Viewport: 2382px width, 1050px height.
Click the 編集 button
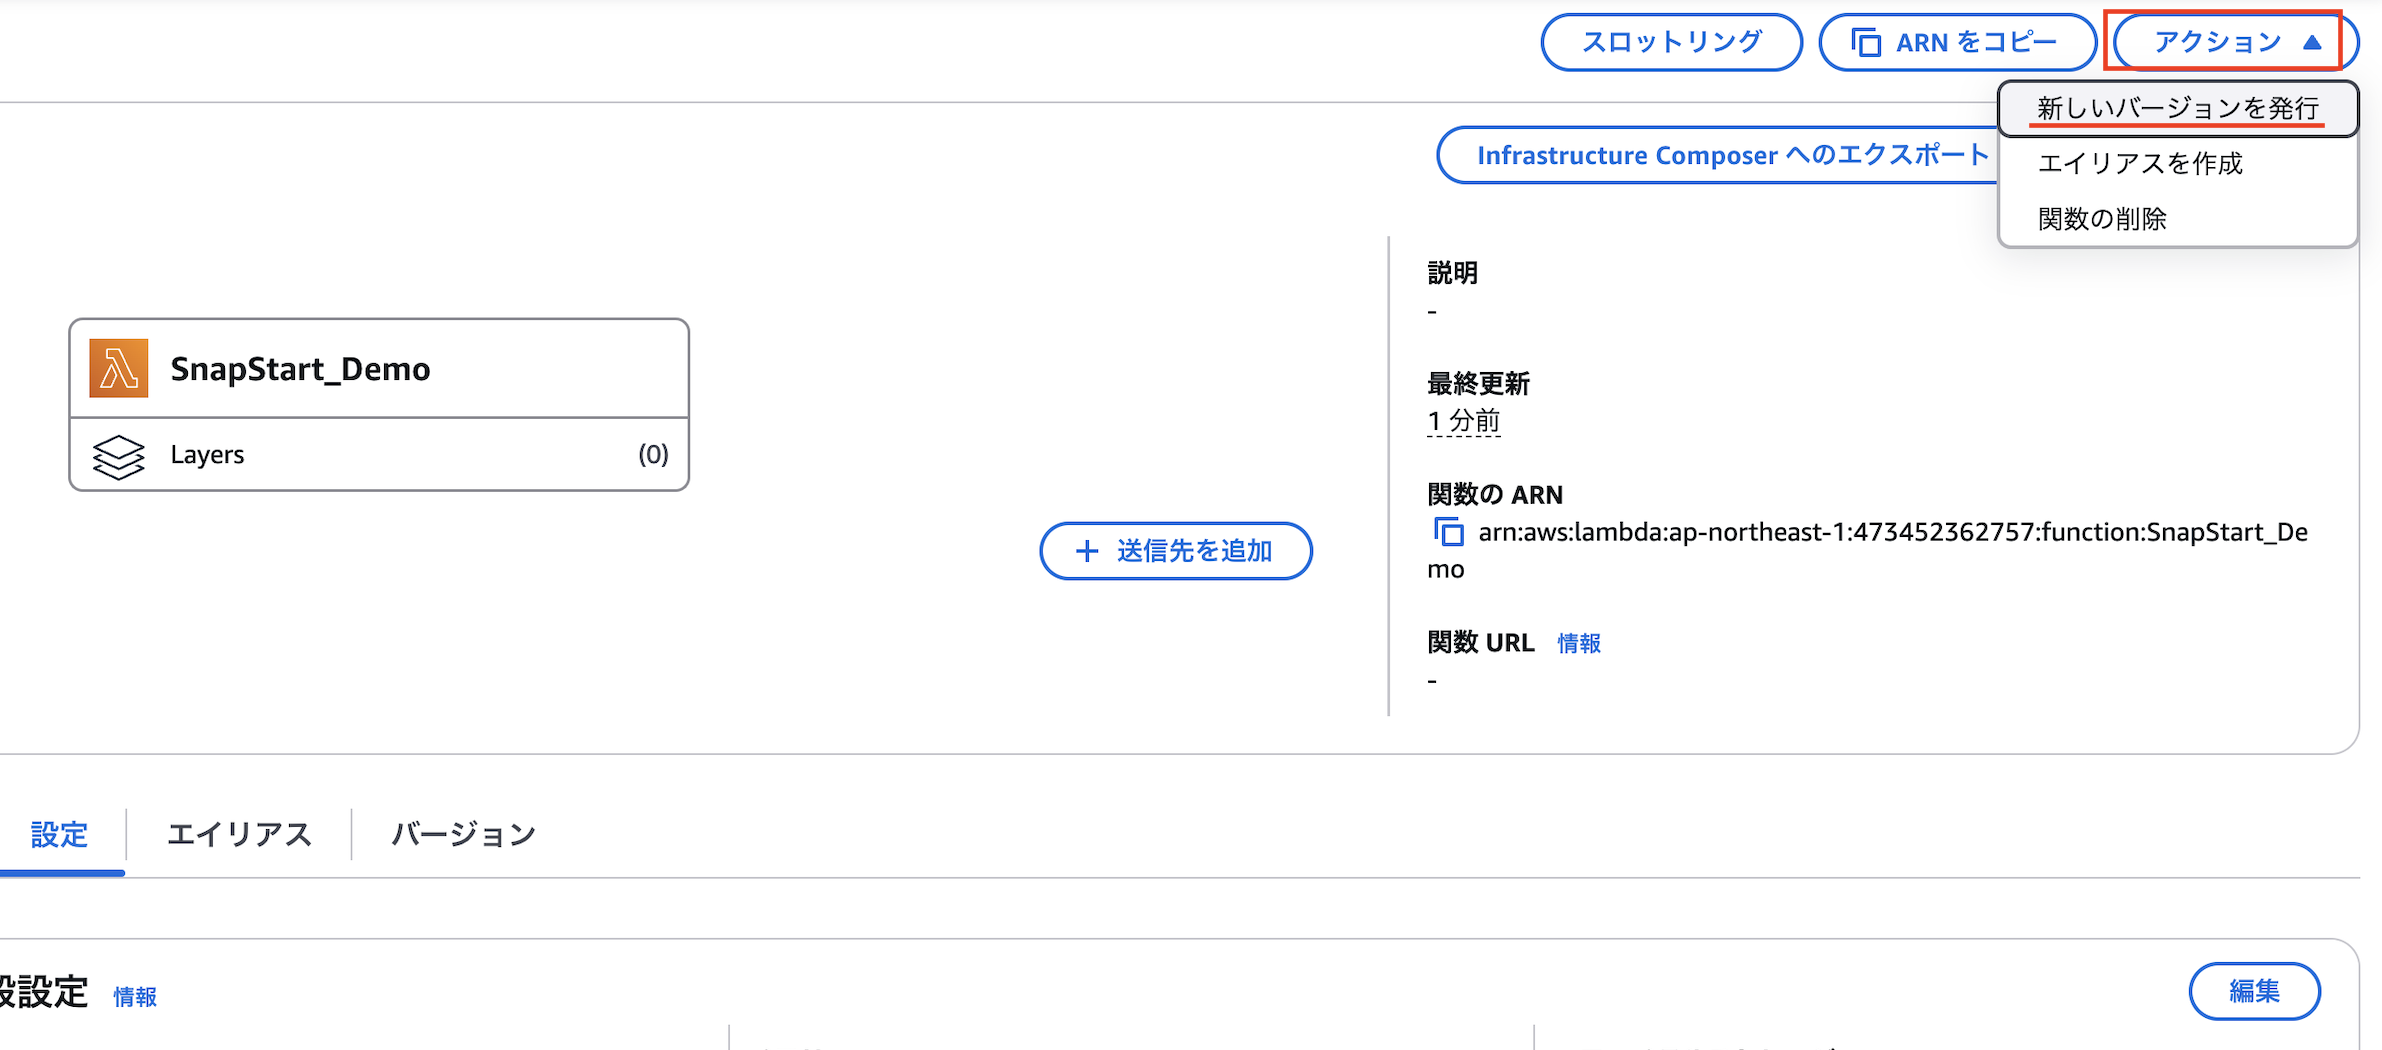coord(2254,991)
